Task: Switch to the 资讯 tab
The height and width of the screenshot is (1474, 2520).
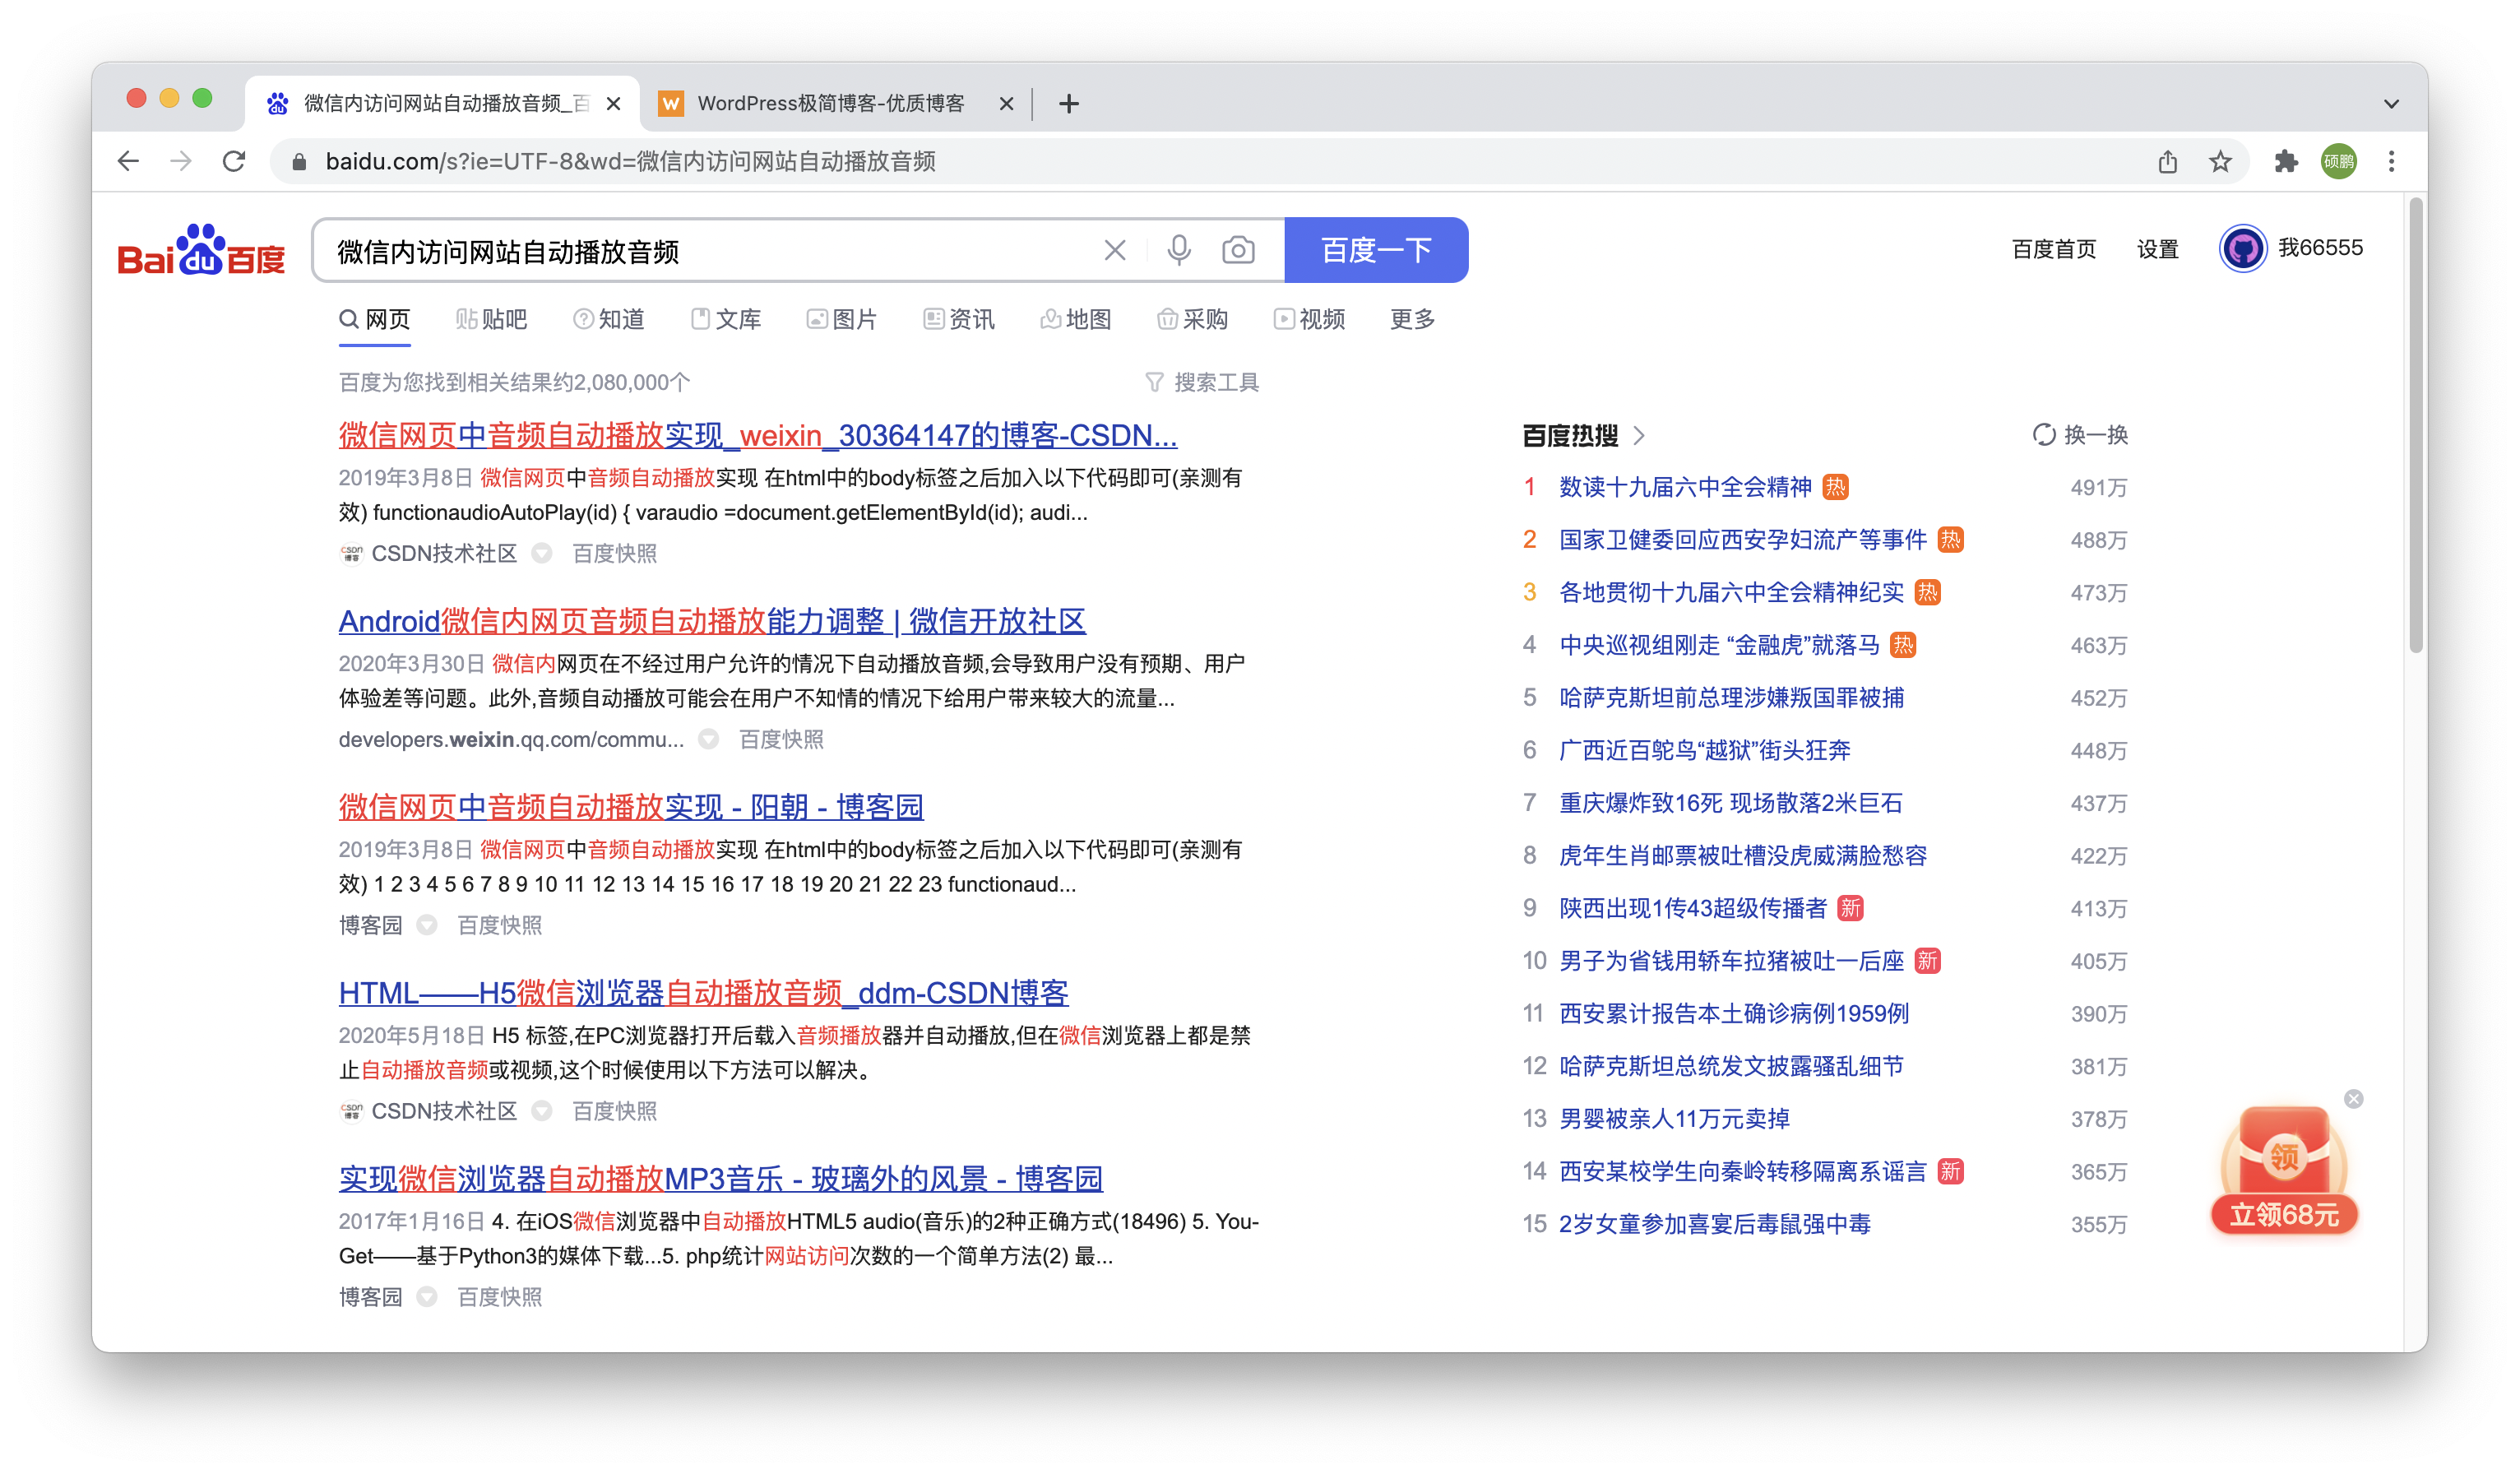Action: pos(958,319)
